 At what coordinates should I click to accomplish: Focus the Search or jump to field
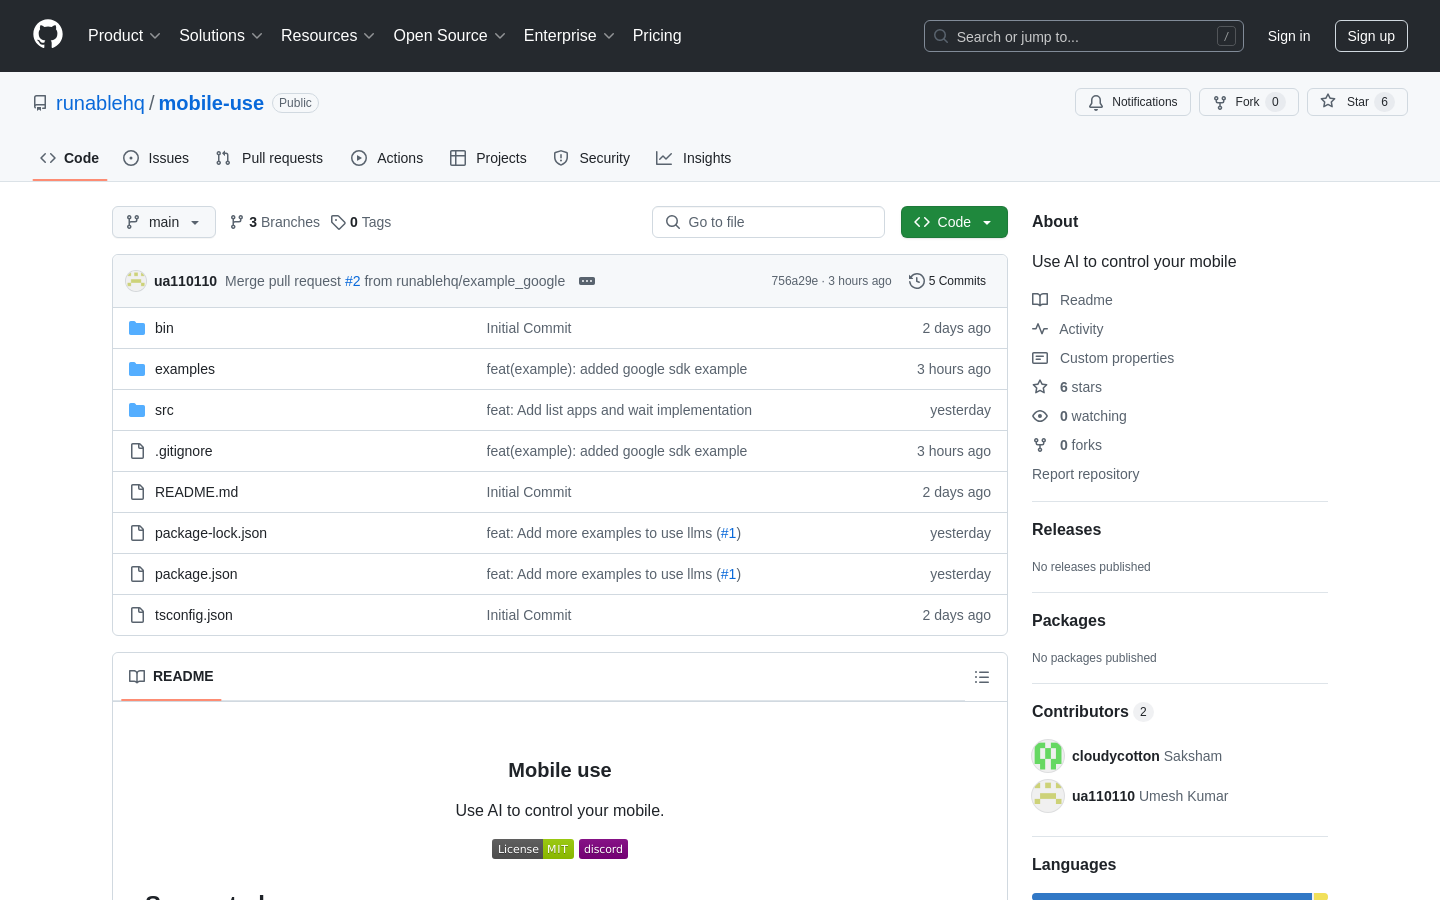click(x=1084, y=36)
